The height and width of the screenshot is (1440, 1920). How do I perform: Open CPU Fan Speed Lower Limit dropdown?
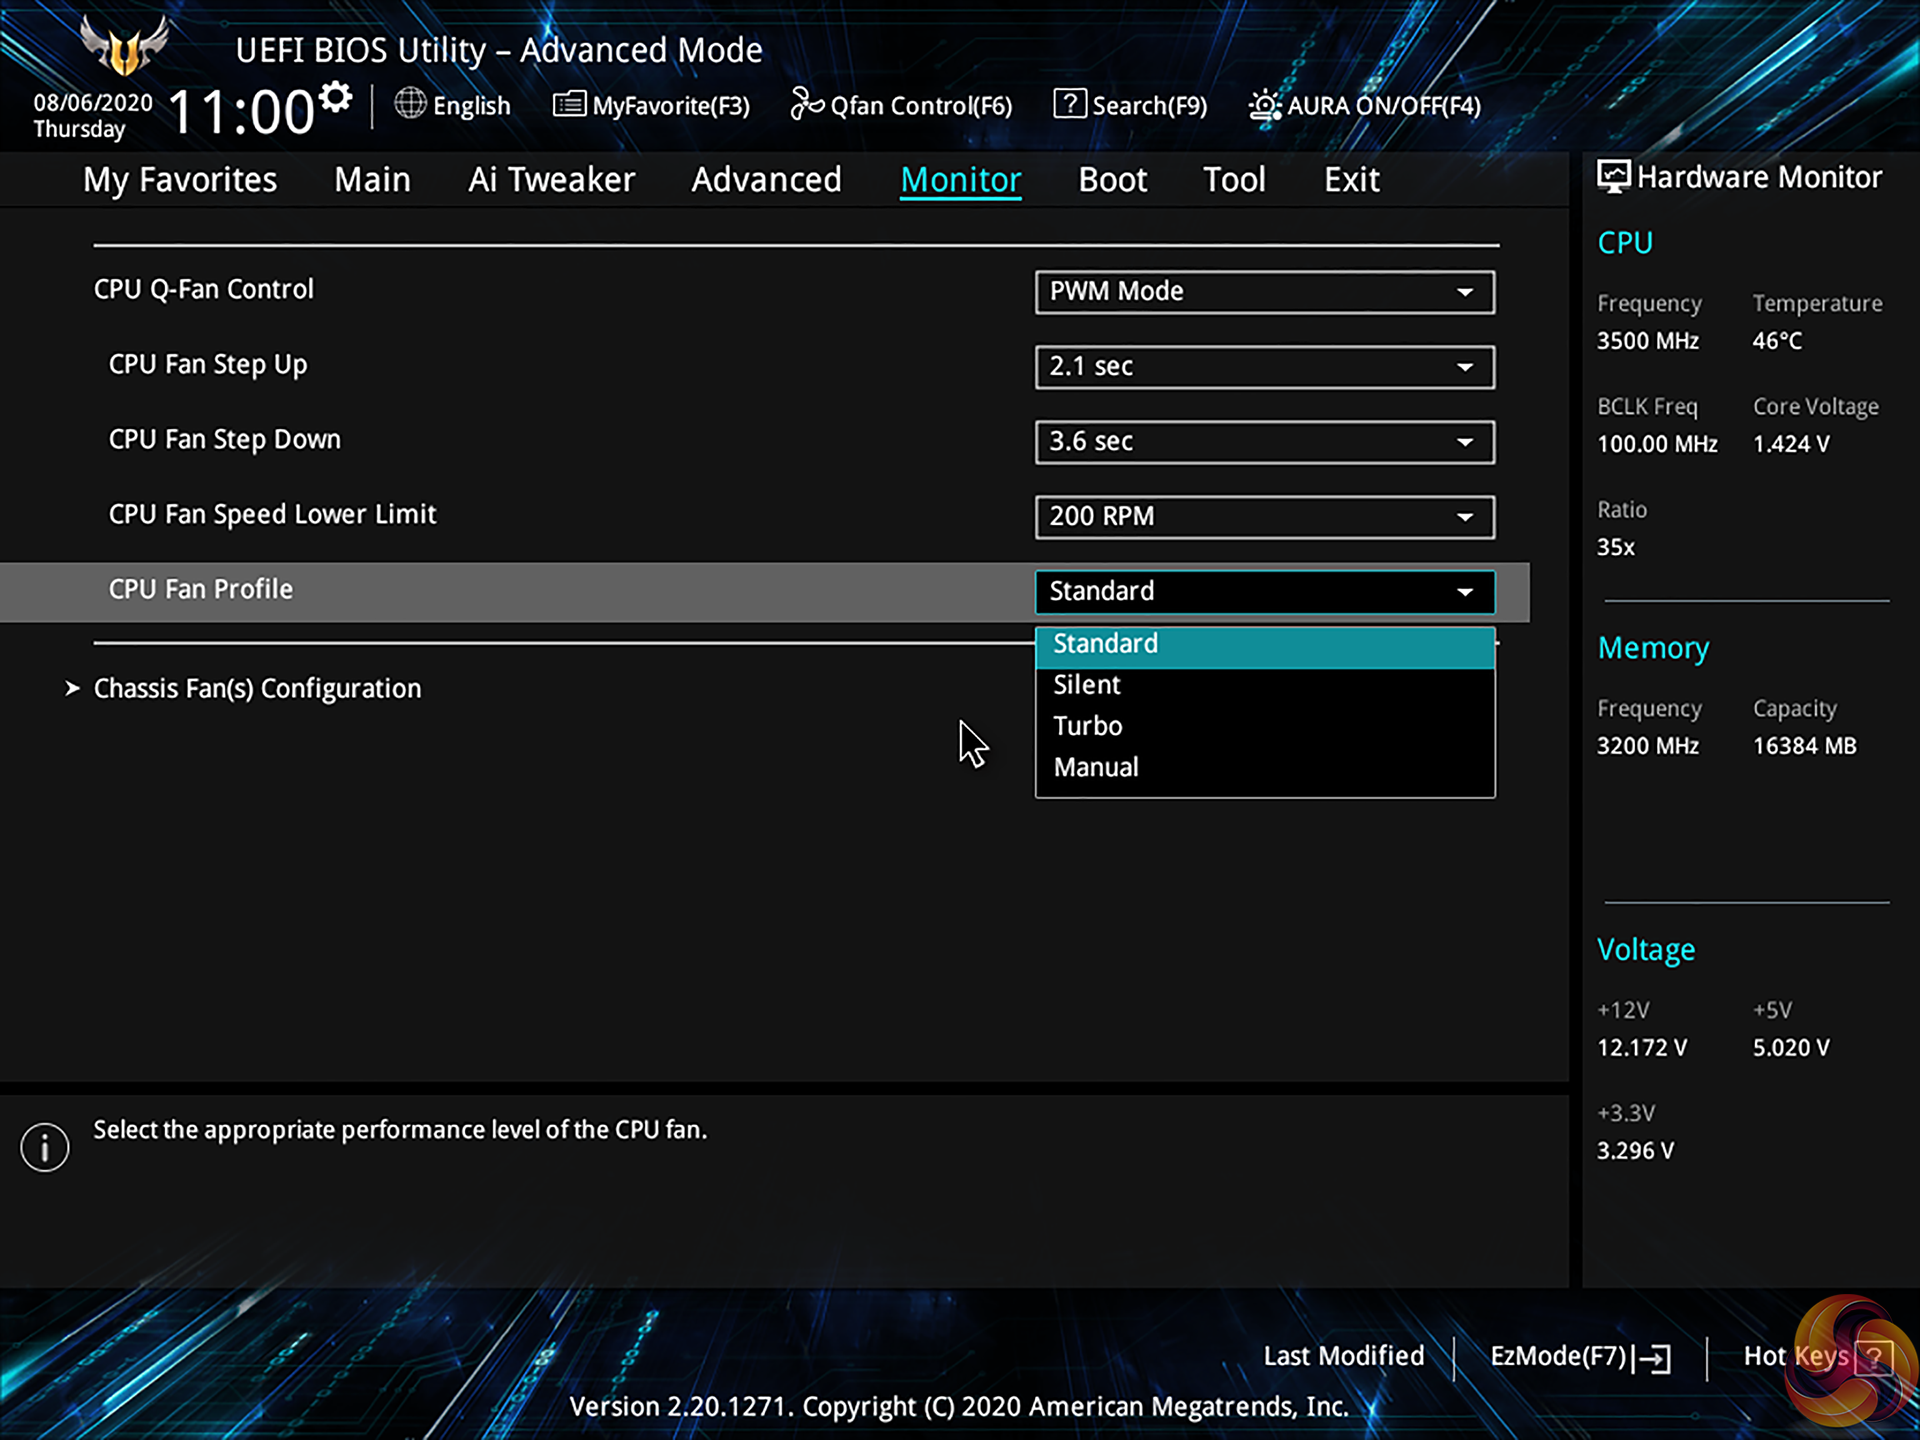pyautogui.click(x=1264, y=517)
